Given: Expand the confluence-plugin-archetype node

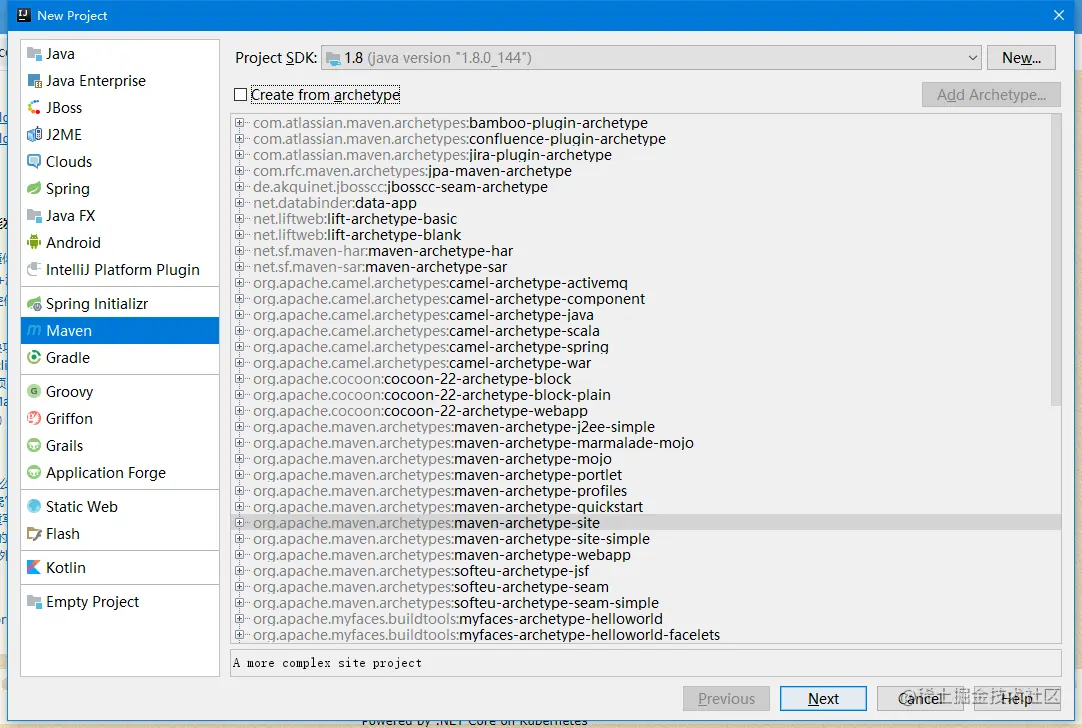Looking at the screenshot, I should [x=239, y=139].
